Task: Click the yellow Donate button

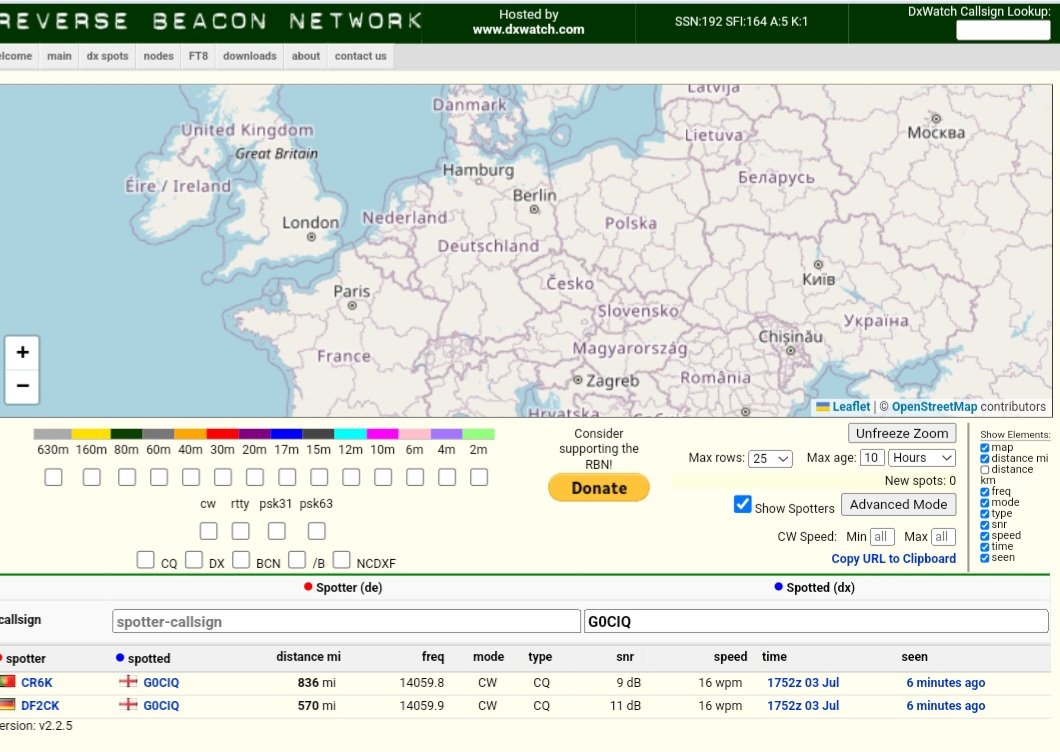Action: coord(598,488)
